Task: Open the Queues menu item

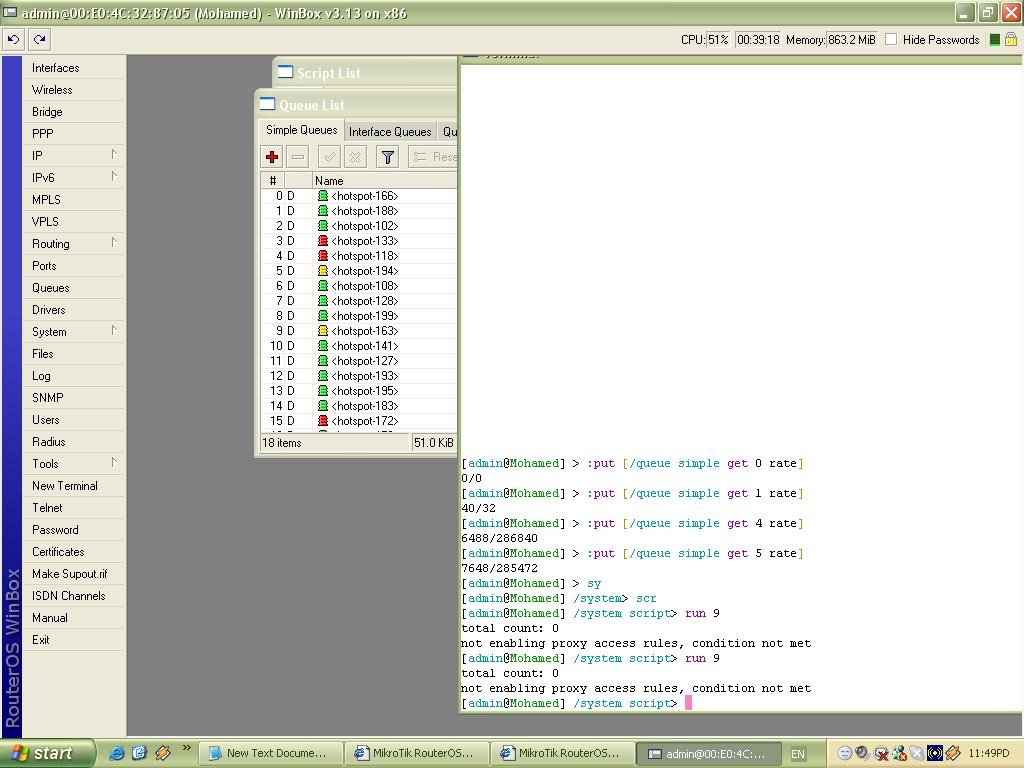Action: tap(51, 287)
